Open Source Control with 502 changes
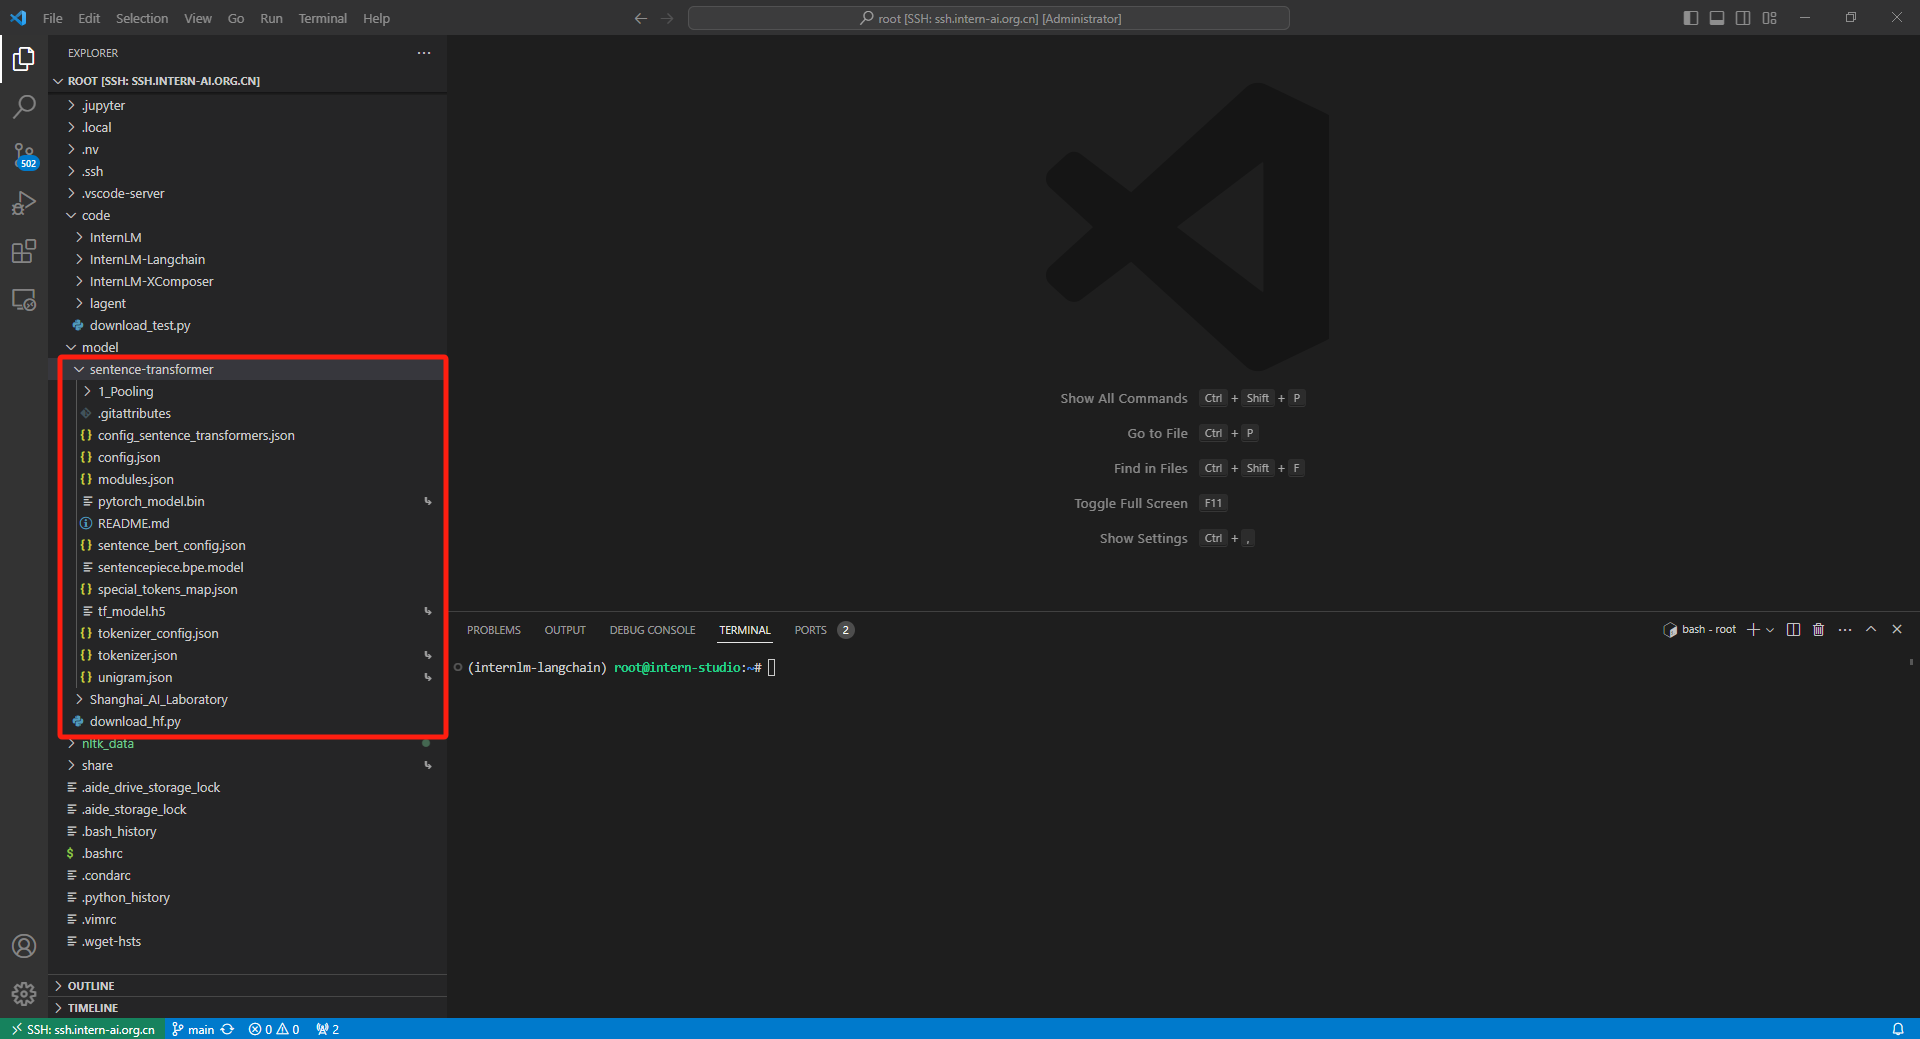Viewport: 1920px width, 1039px height. coord(24,155)
